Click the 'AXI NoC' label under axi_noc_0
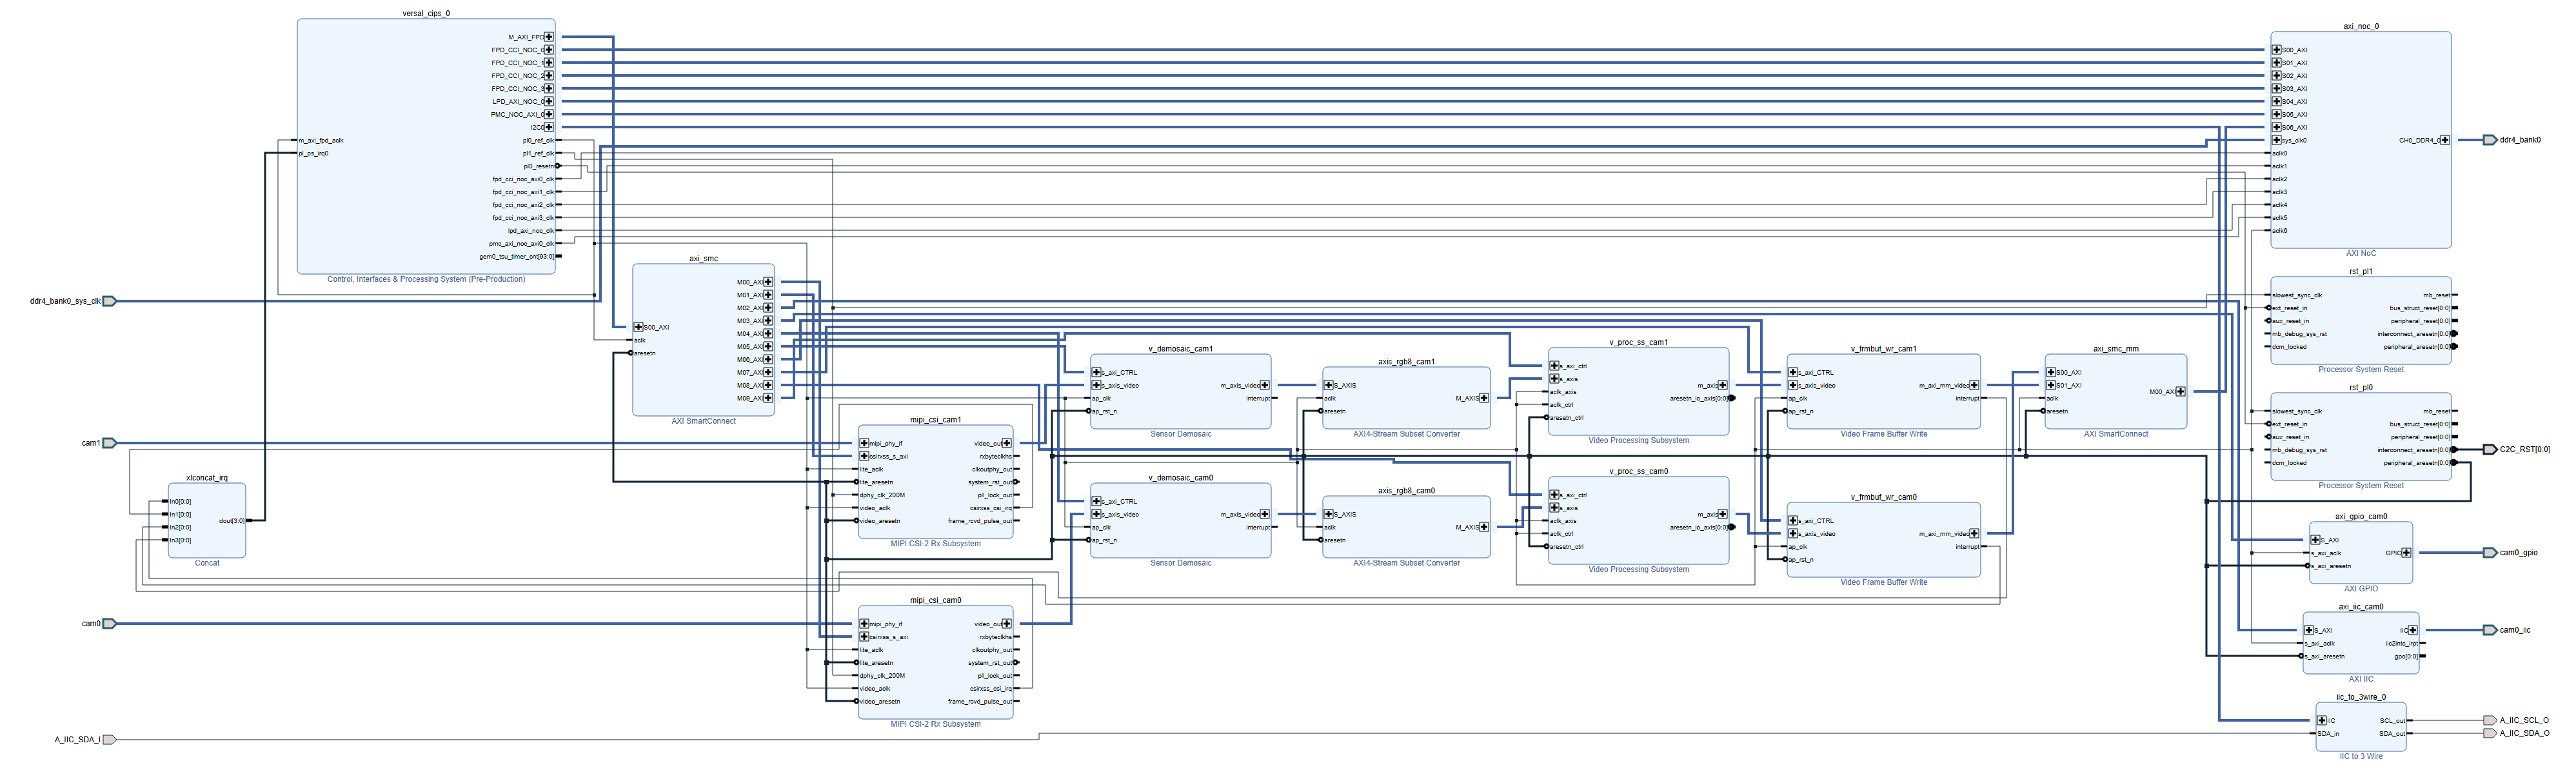 pyautogui.click(x=2361, y=253)
